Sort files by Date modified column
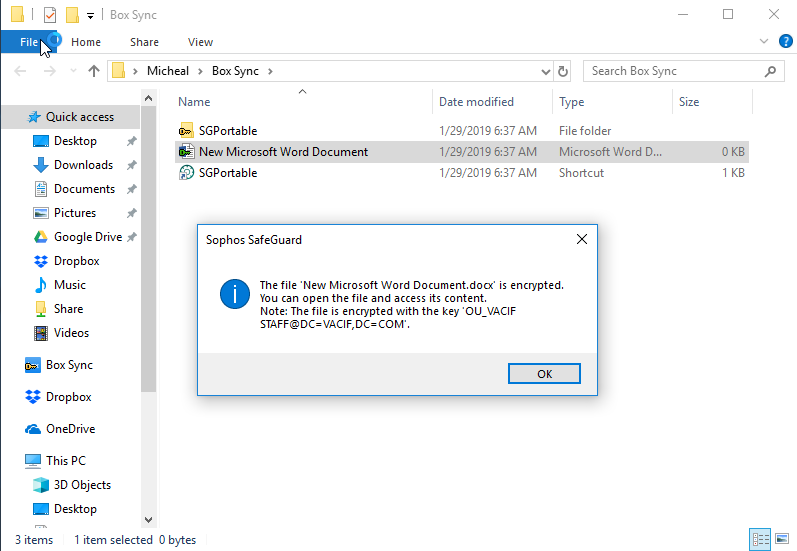The image size is (797, 551). 476,102
